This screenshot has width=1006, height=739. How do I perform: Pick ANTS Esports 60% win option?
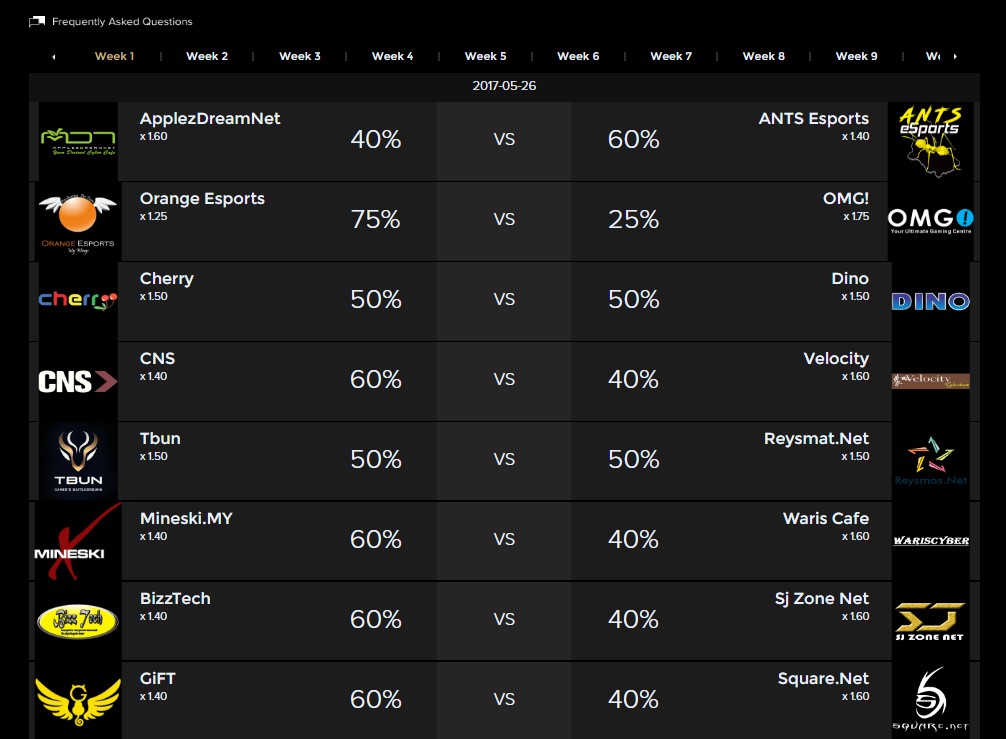click(633, 140)
